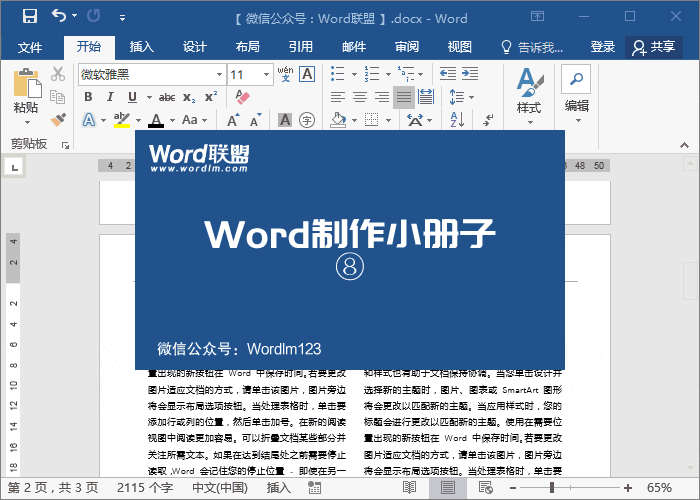Open the borders dropdown arrow
Image resolution: width=700 pixels, height=500 pixels.
tap(388, 121)
